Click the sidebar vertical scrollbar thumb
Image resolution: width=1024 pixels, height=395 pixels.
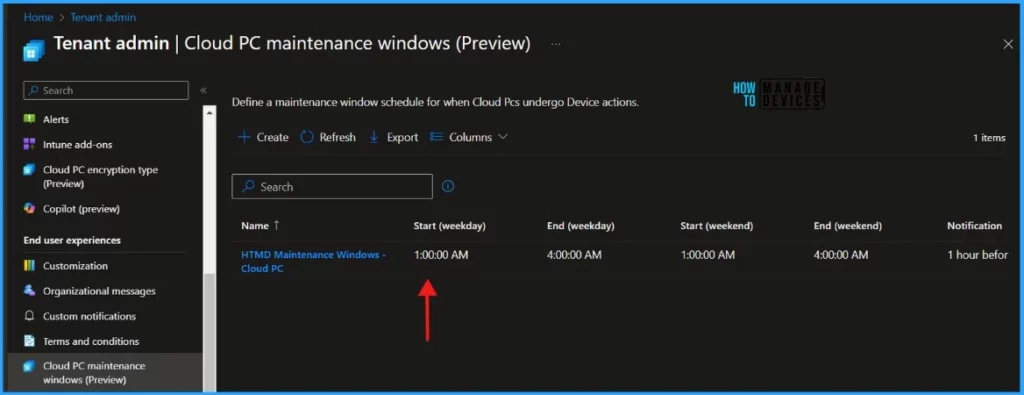(x=210, y=333)
